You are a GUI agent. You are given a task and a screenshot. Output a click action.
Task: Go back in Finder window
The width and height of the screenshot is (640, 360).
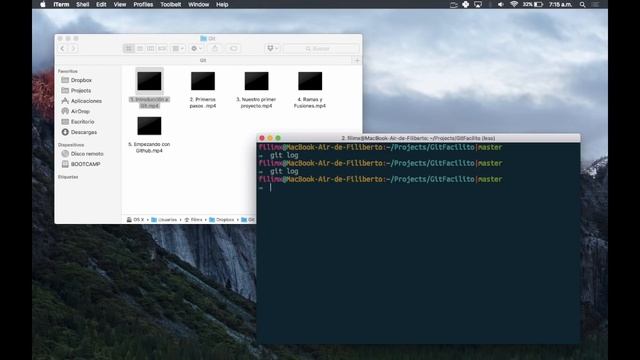62,49
